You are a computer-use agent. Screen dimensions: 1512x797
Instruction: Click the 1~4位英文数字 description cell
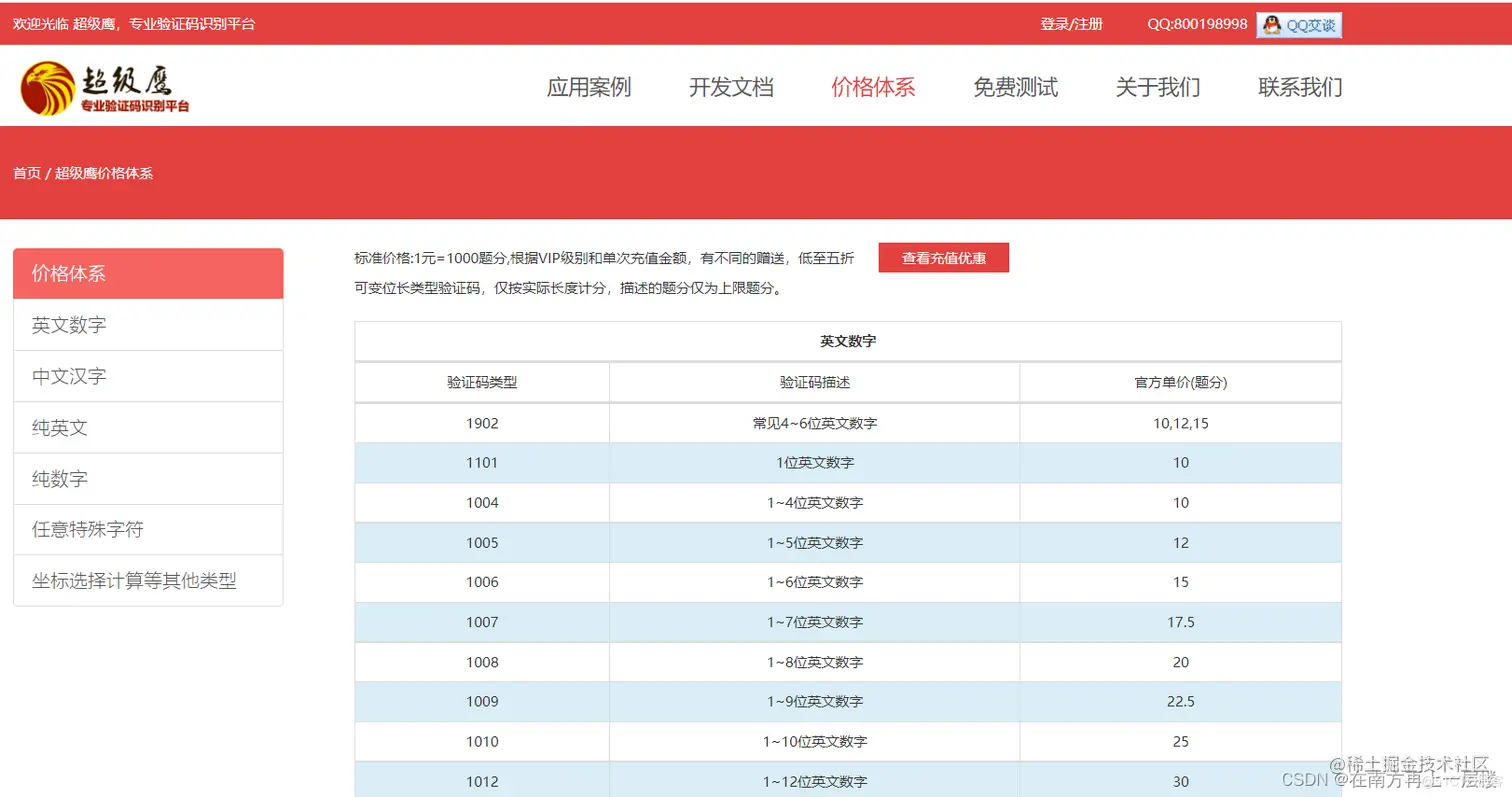(x=815, y=503)
